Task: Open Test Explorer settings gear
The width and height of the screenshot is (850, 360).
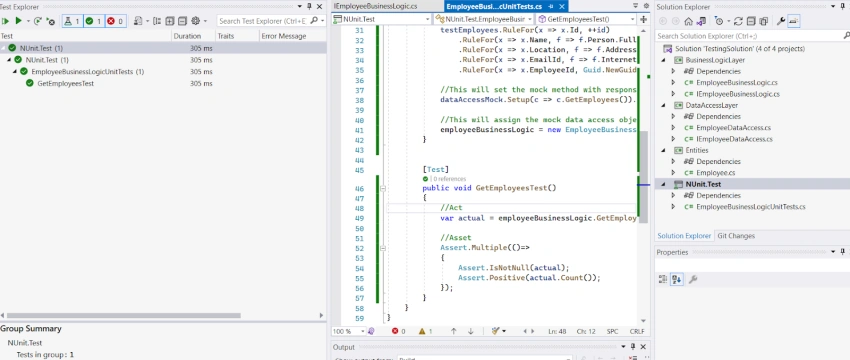Action: [195, 21]
